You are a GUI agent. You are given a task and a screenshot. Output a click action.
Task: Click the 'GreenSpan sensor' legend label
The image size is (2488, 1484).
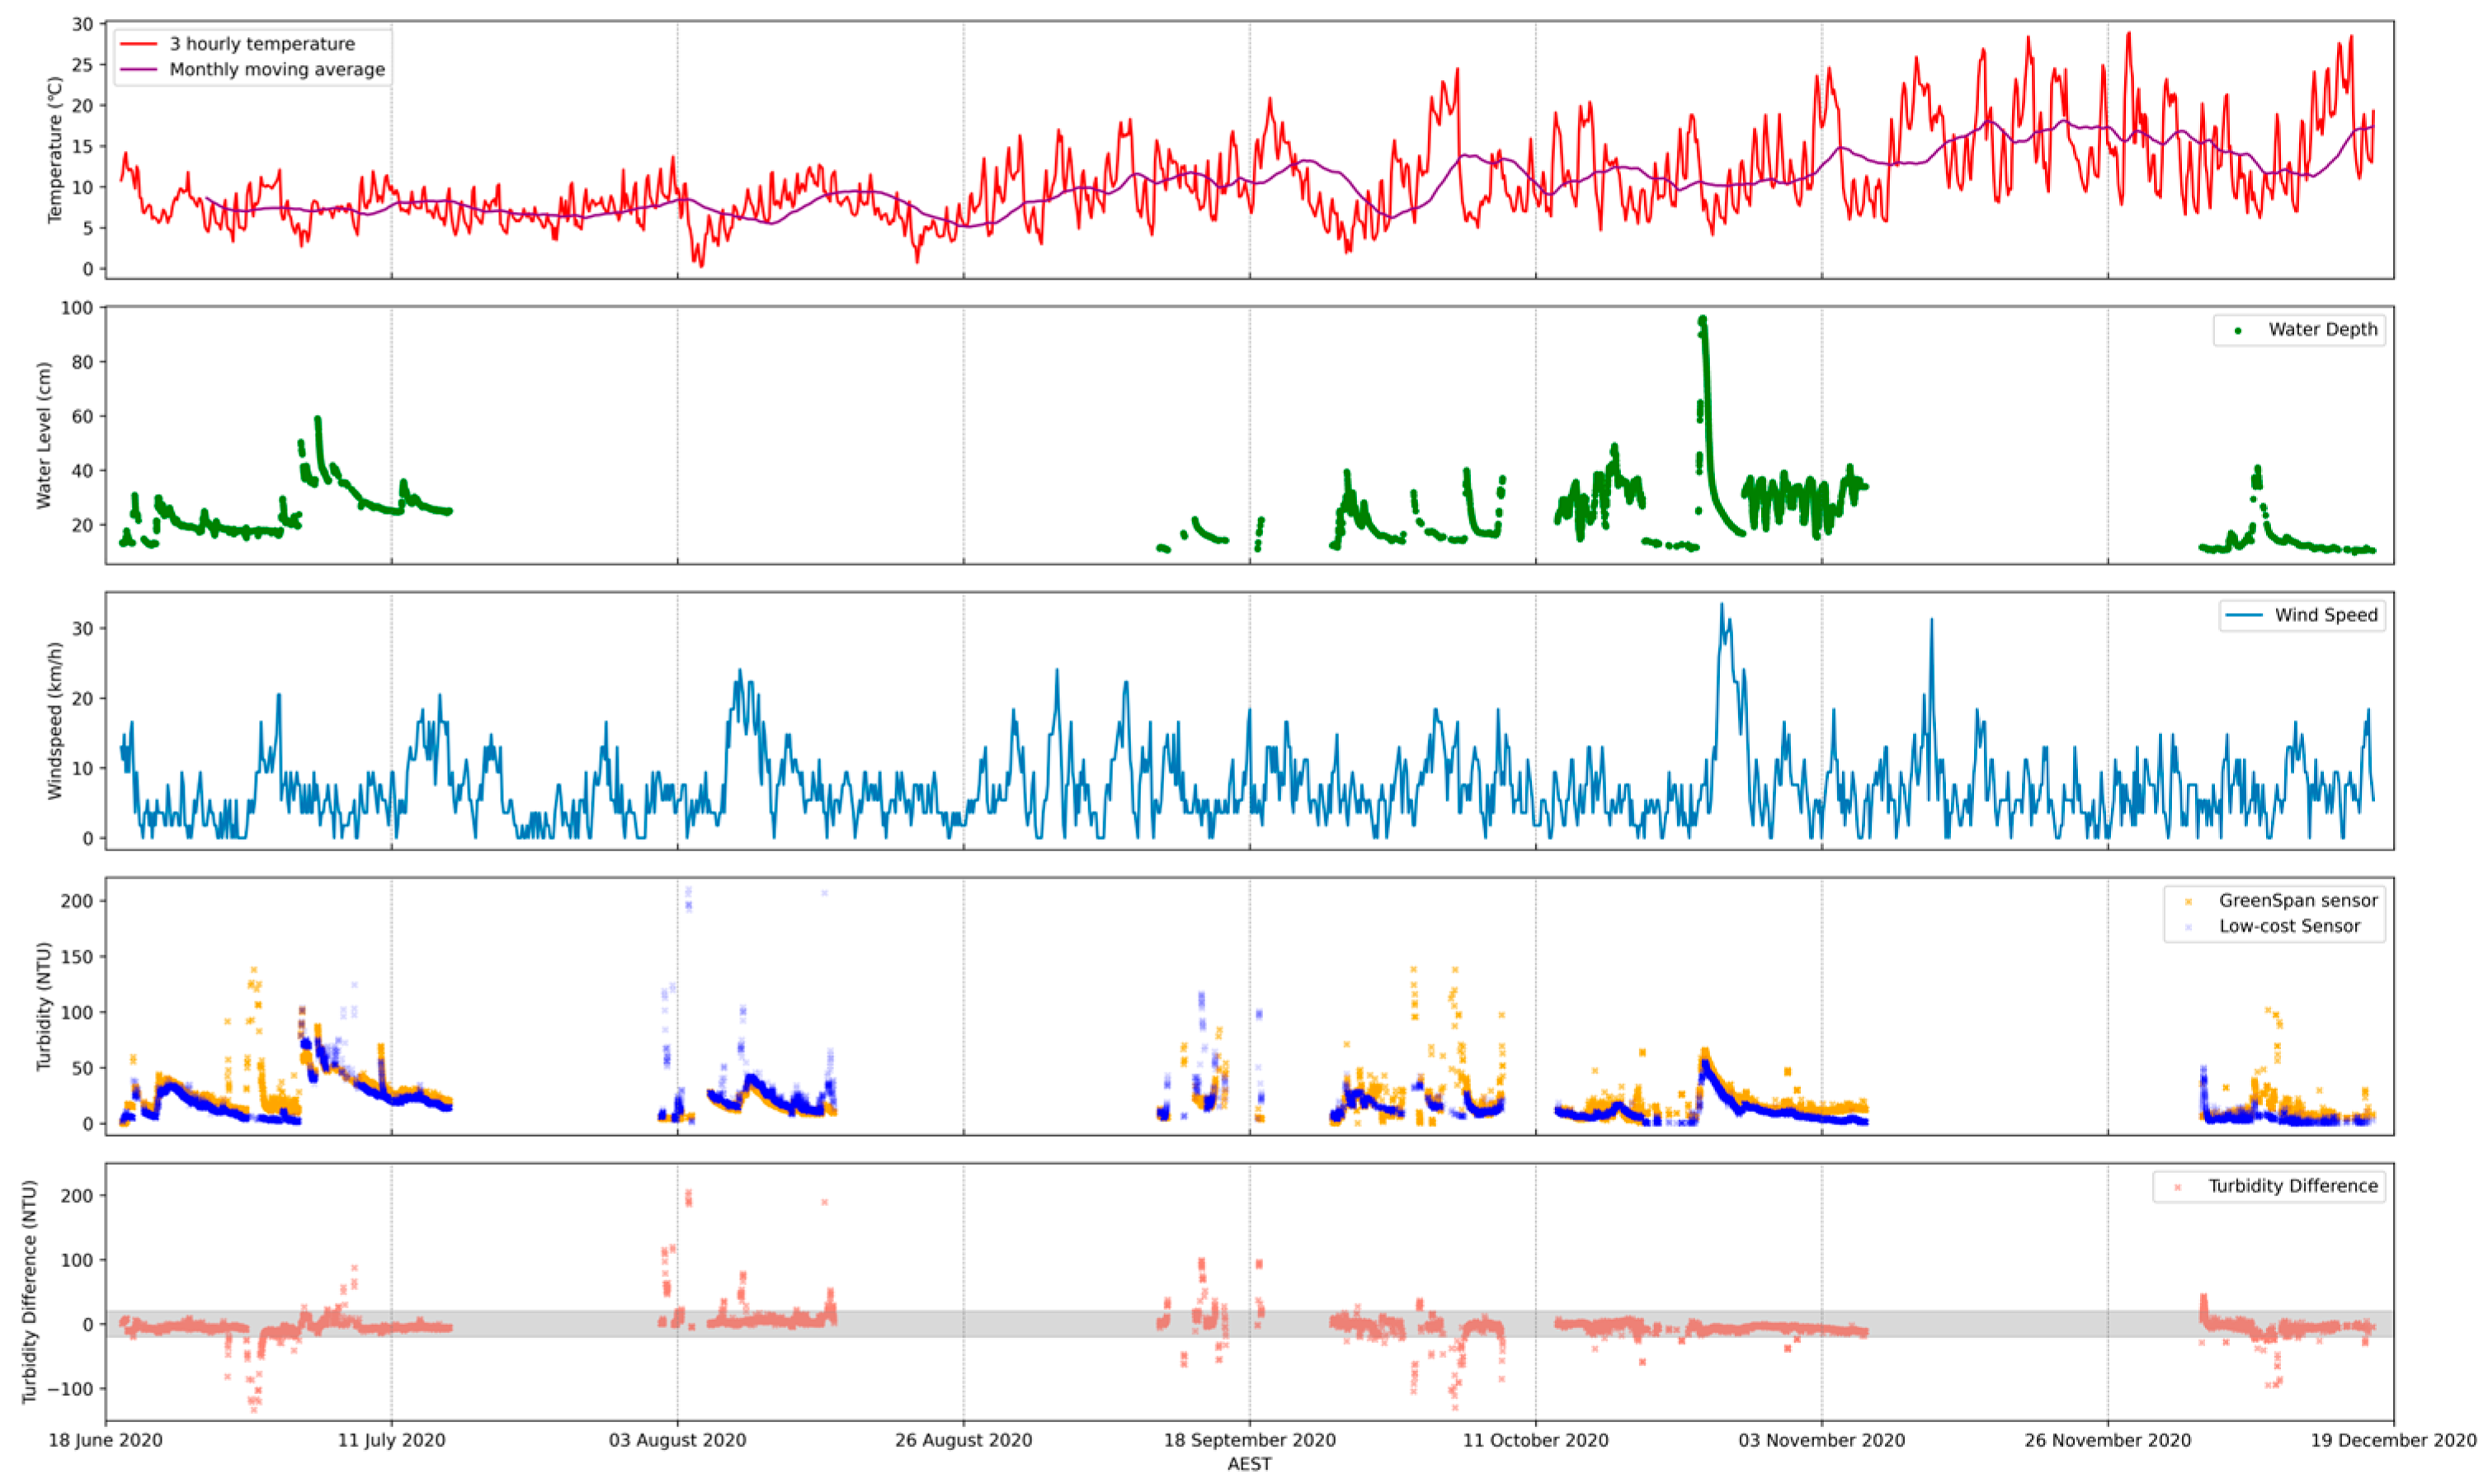[x=2298, y=900]
